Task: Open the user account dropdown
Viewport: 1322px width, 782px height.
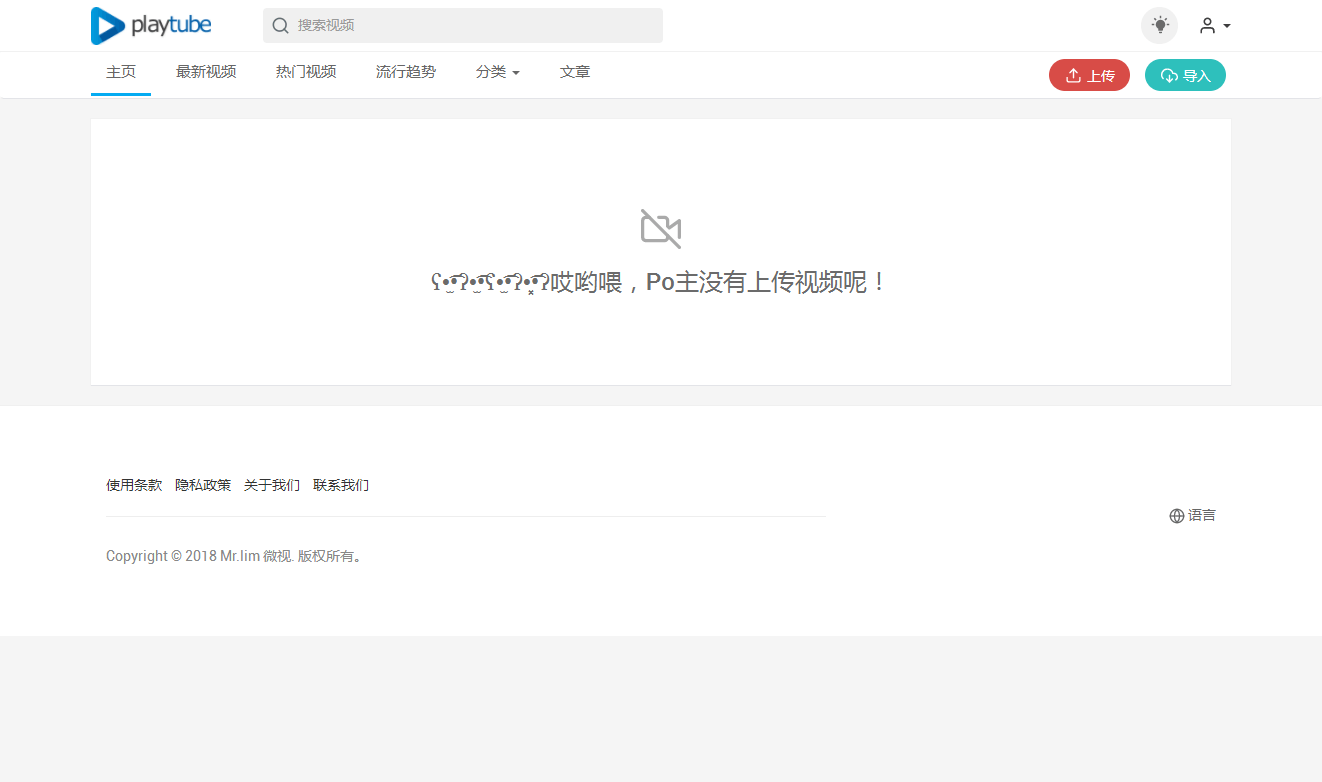Action: click(x=1214, y=26)
